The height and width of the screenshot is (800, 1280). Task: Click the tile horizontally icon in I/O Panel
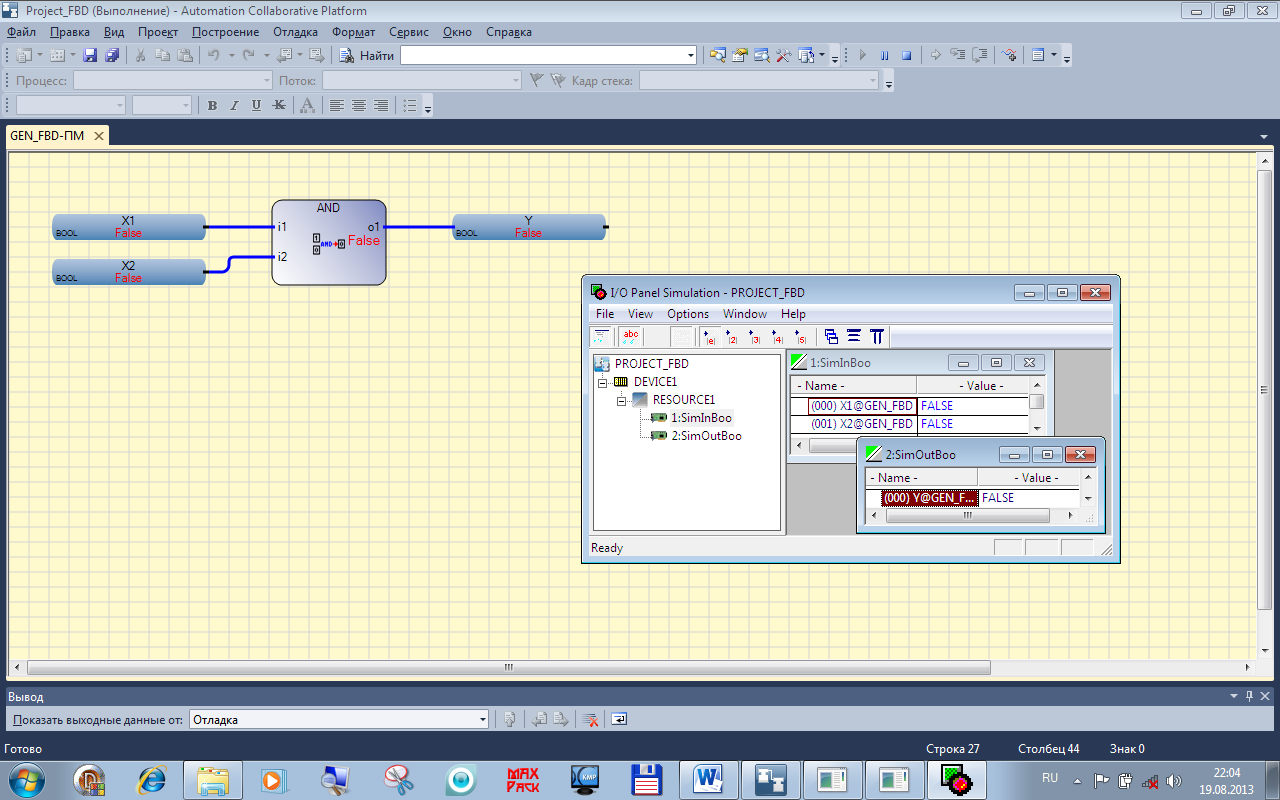point(854,337)
